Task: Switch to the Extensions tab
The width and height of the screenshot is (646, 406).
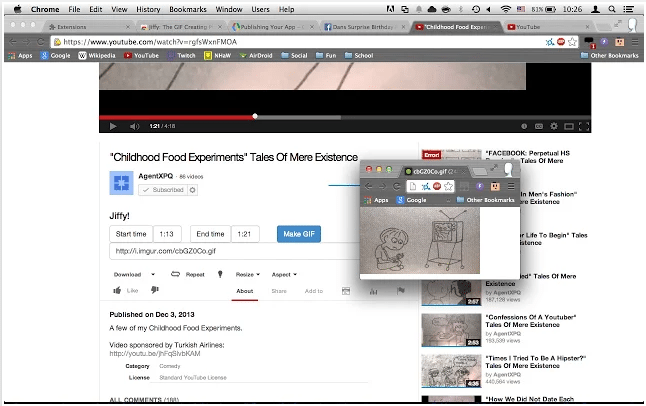Action: click(x=88, y=27)
